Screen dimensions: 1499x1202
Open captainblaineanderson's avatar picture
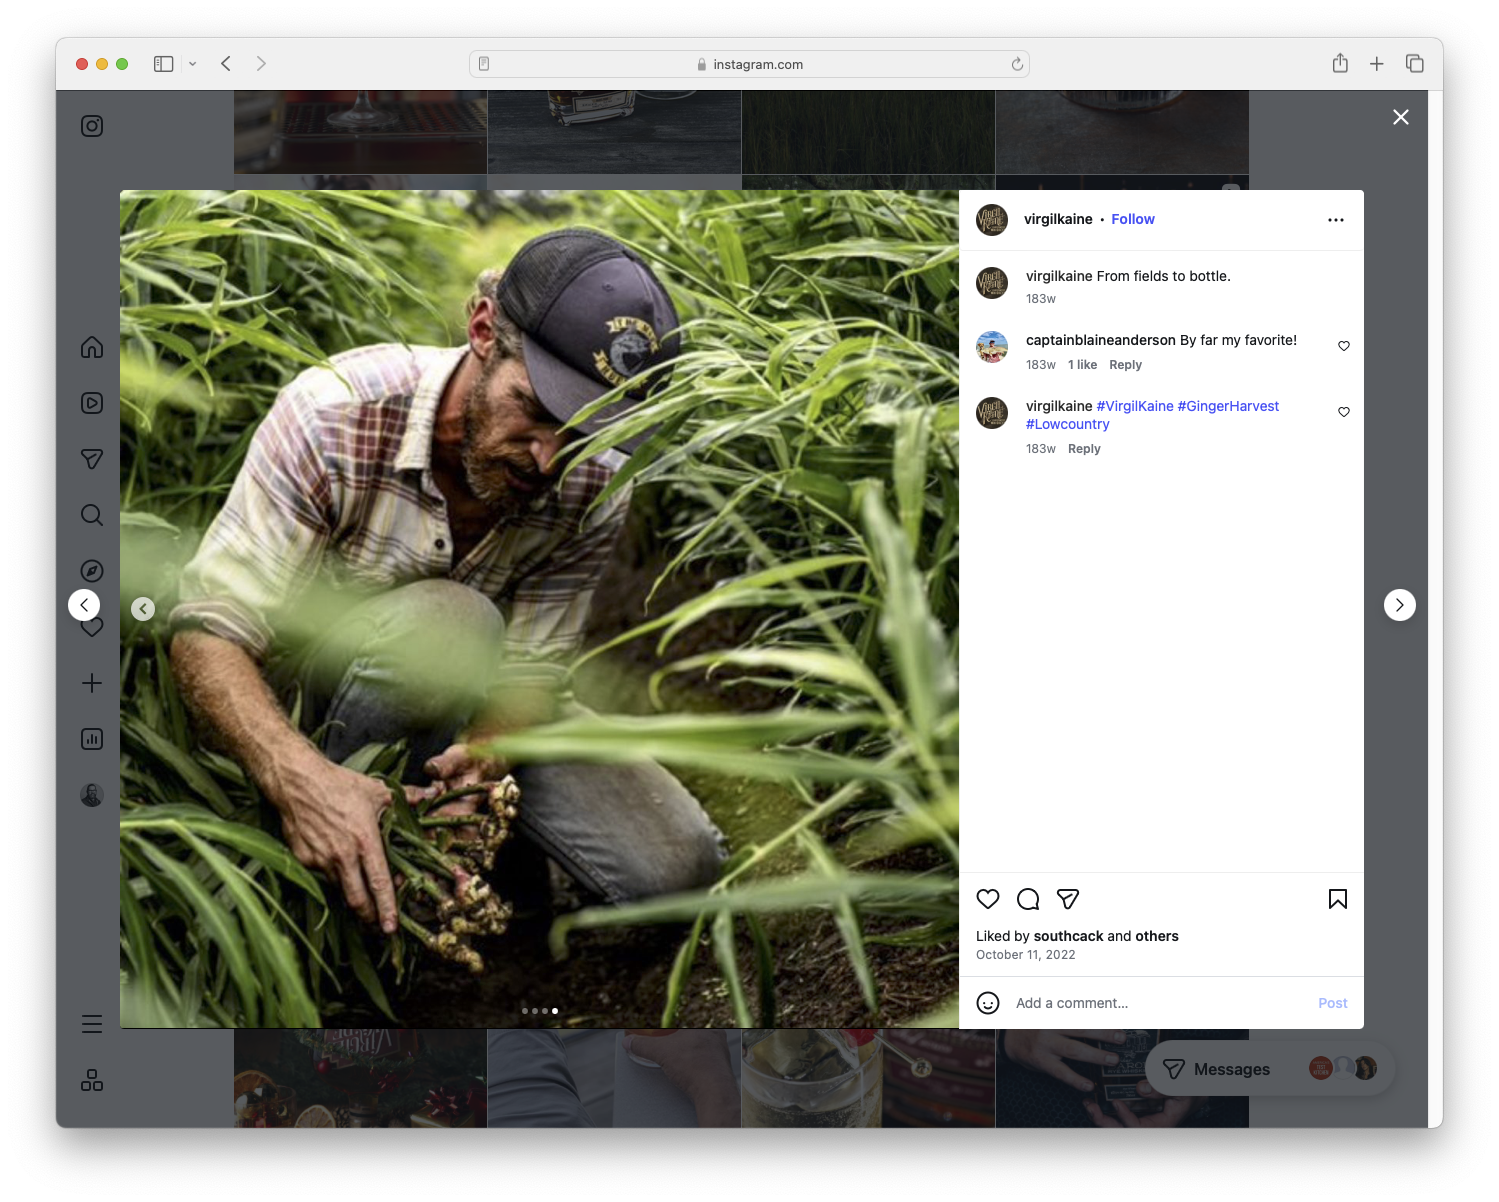pos(992,347)
